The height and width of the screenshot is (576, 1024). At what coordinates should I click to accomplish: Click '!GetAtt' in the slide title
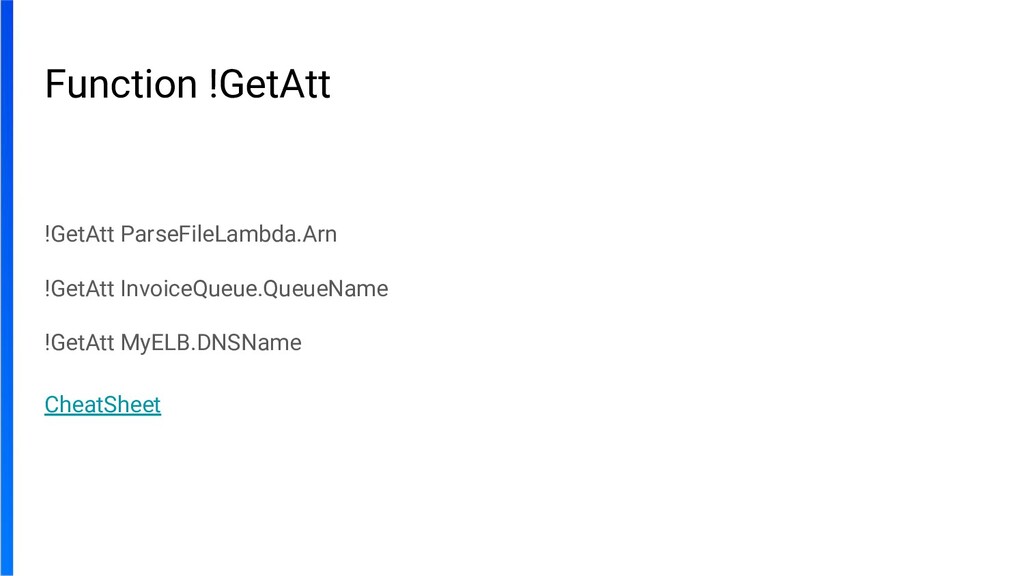272,84
